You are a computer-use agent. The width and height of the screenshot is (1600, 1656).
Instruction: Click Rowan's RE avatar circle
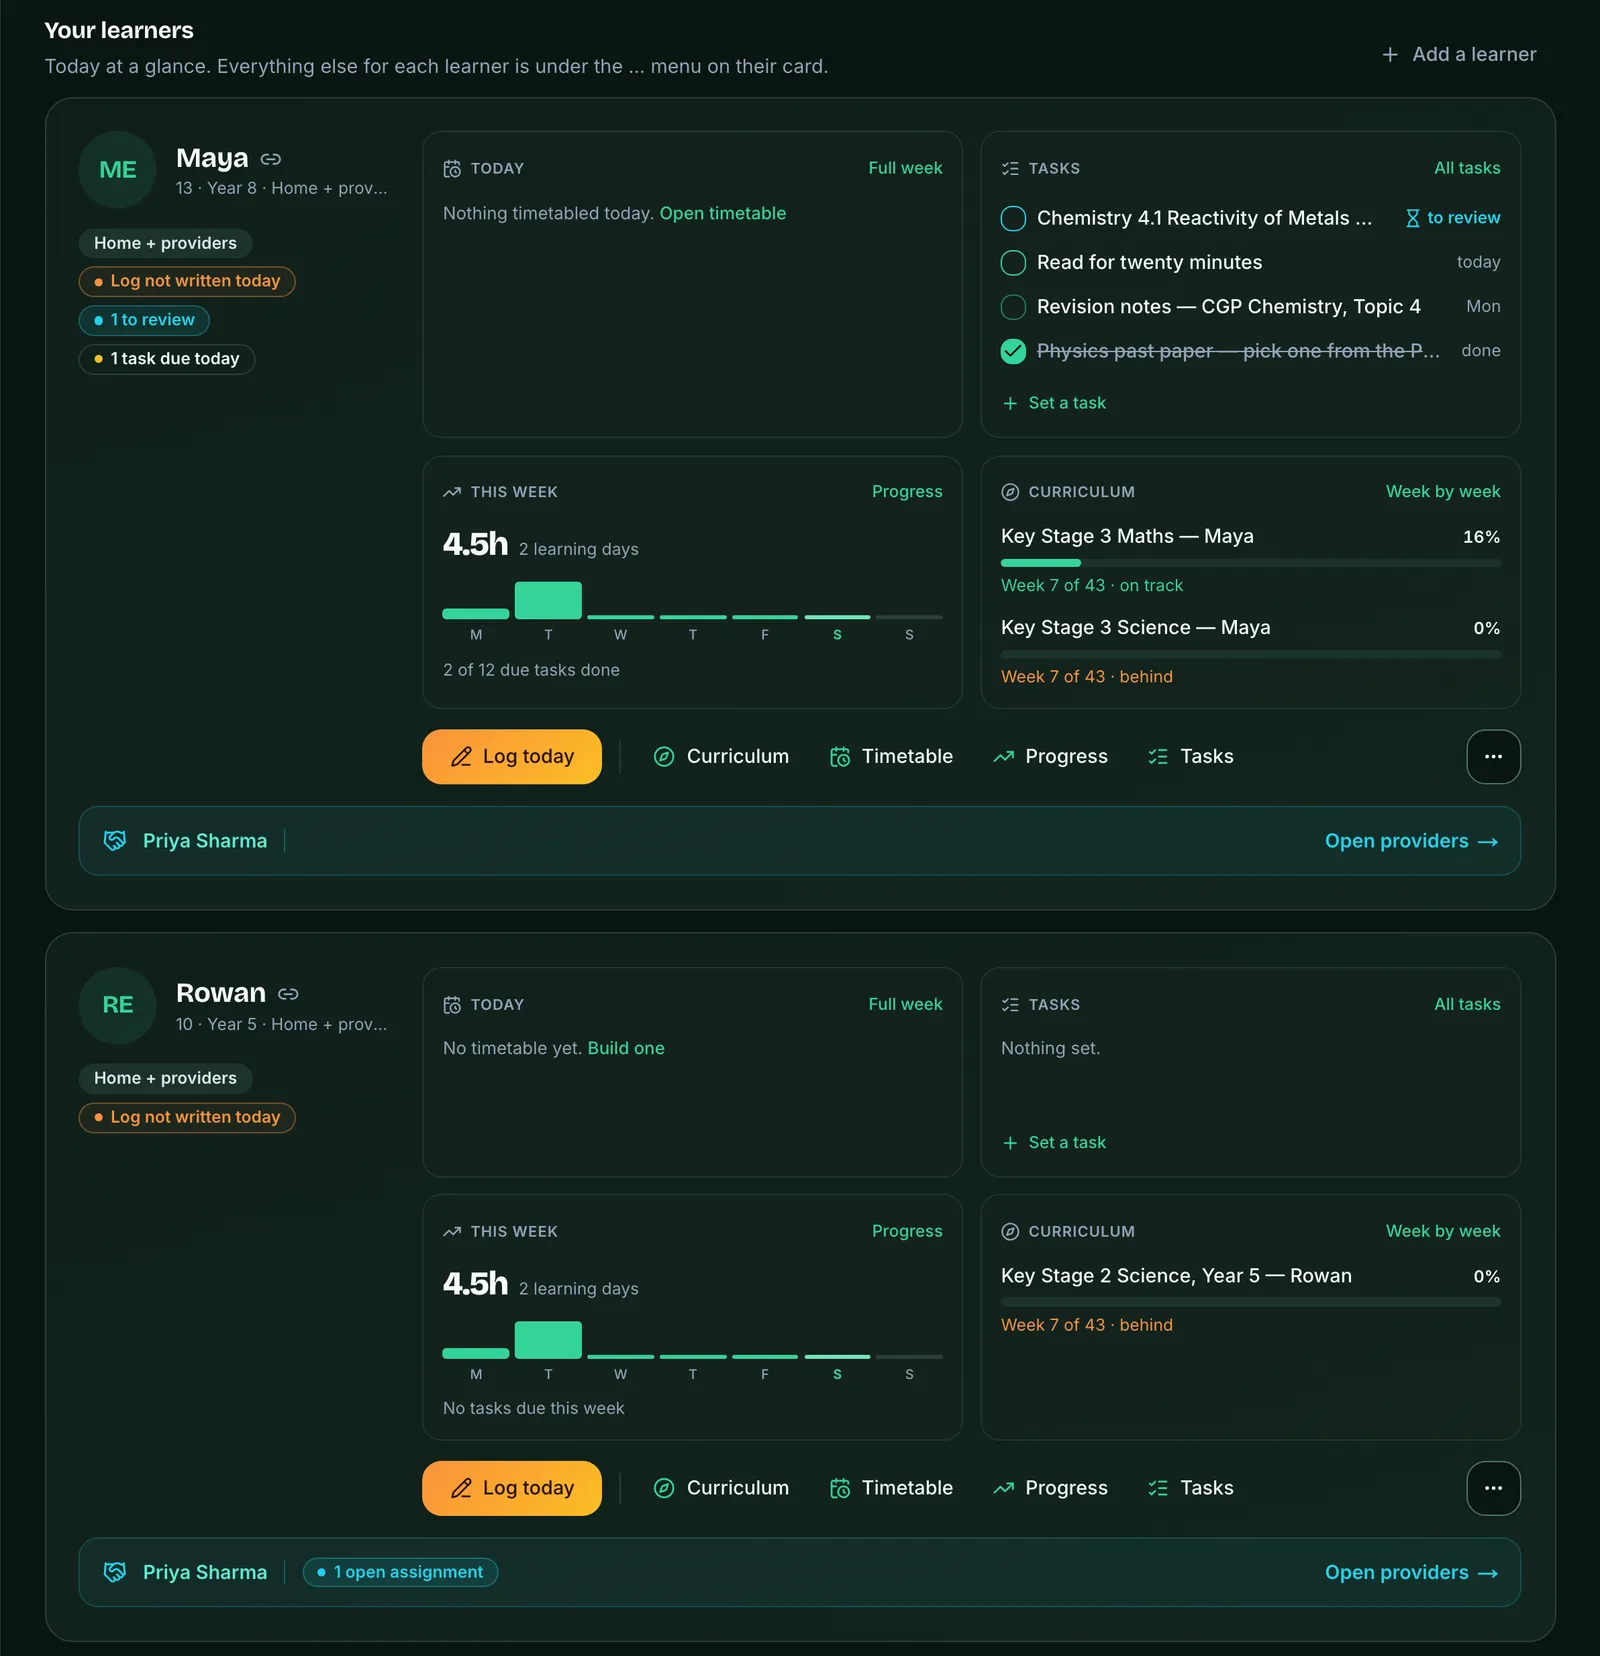pos(118,1005)
